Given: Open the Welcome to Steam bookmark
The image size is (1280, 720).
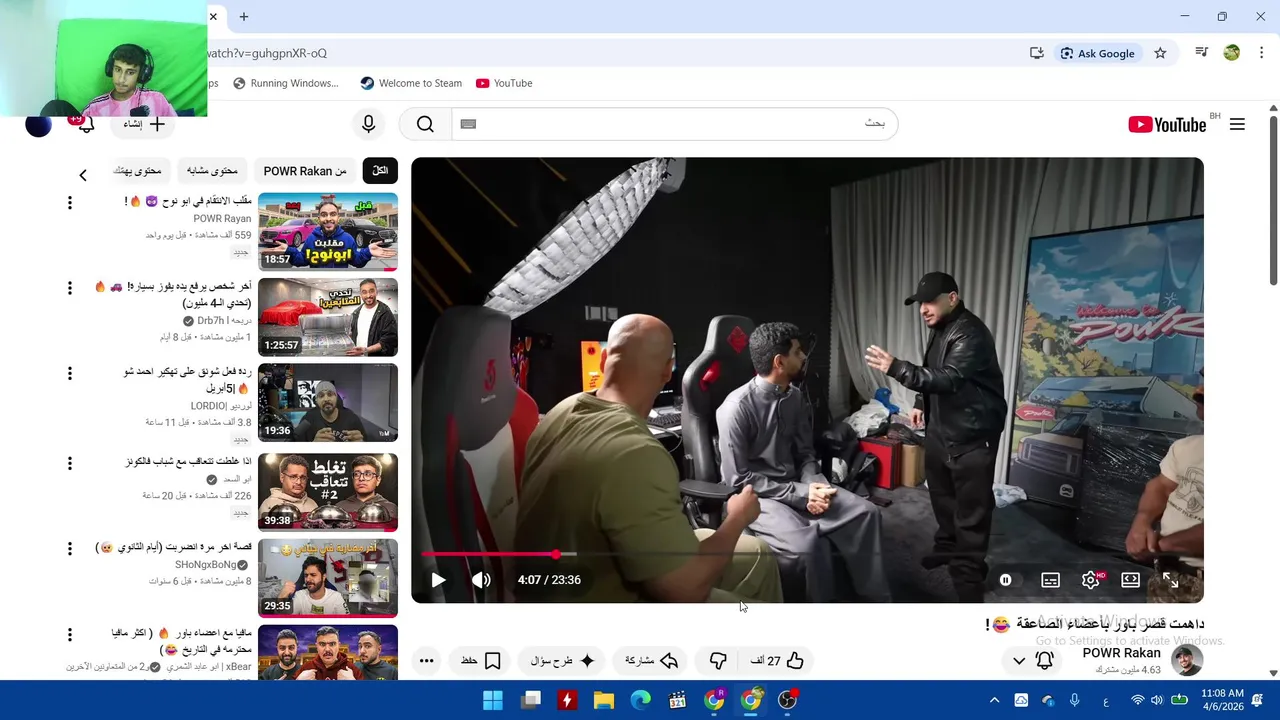Looking at the screenshot, I should [x=411, y=83].
